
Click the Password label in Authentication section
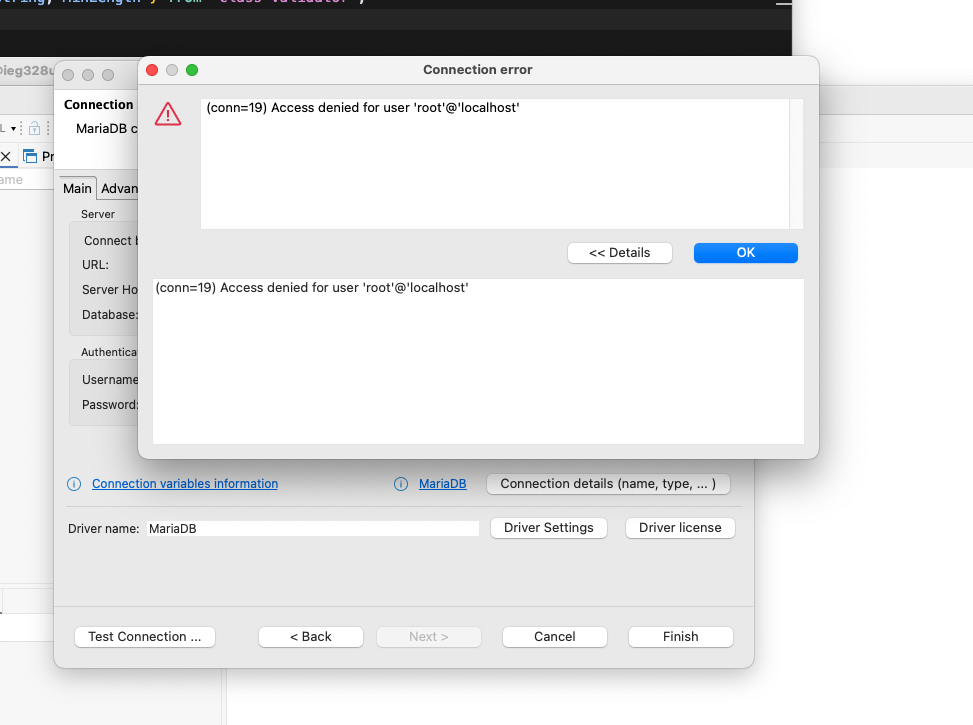[110, 405]
